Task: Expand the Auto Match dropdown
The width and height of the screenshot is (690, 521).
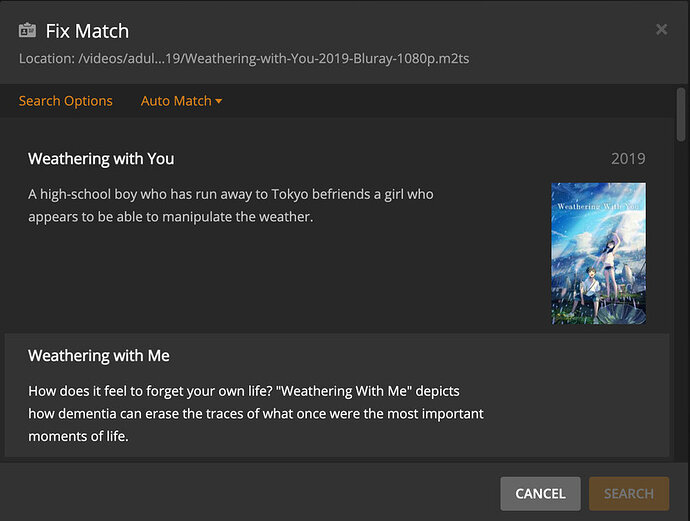Action: coord(176,101)
